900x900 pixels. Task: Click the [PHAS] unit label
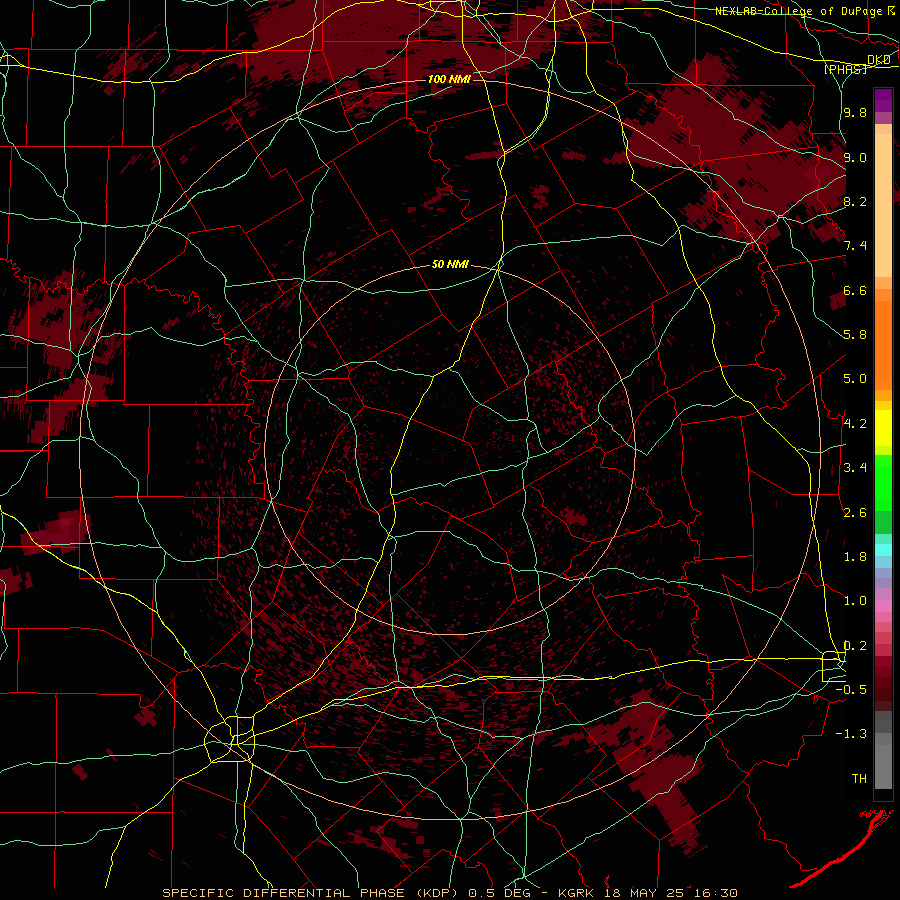pos(845,69)
